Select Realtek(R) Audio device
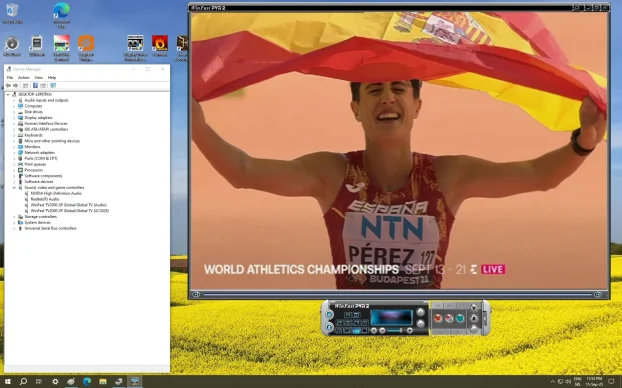622x388 pixels. (45, 199)
